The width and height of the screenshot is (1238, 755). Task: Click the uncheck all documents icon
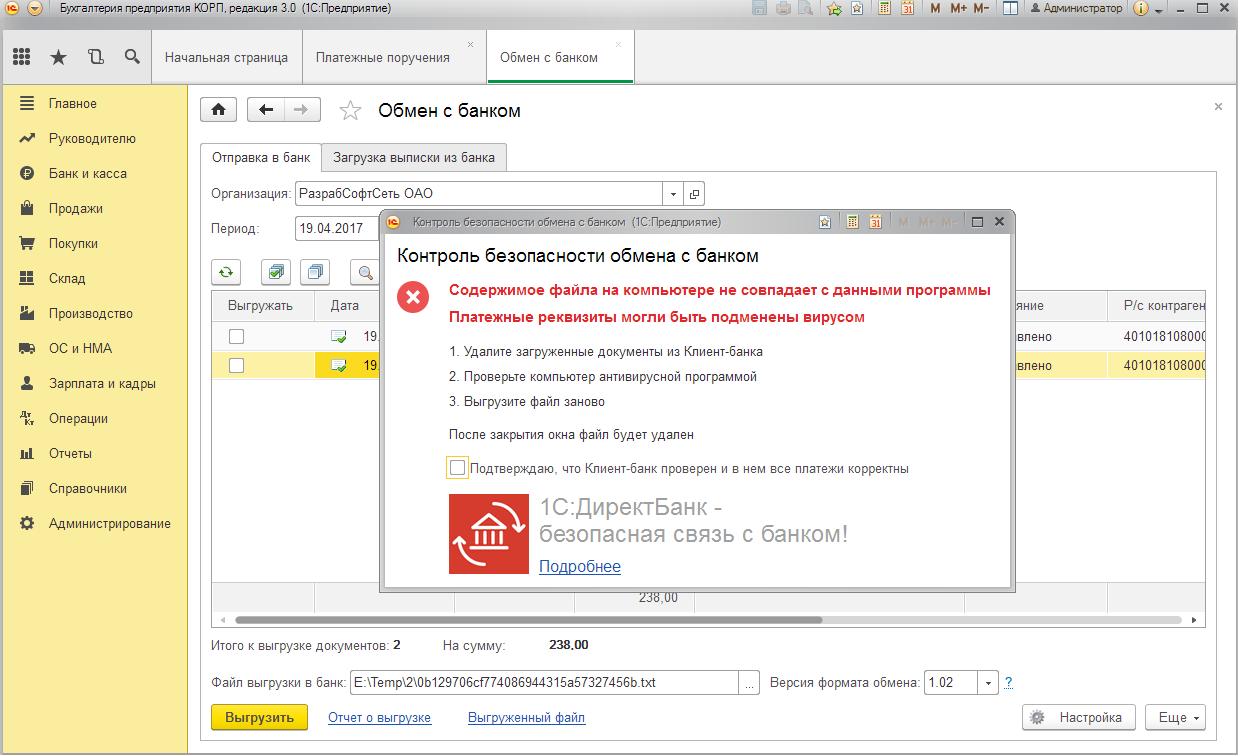pyautogui.click(x=315, y=271)
